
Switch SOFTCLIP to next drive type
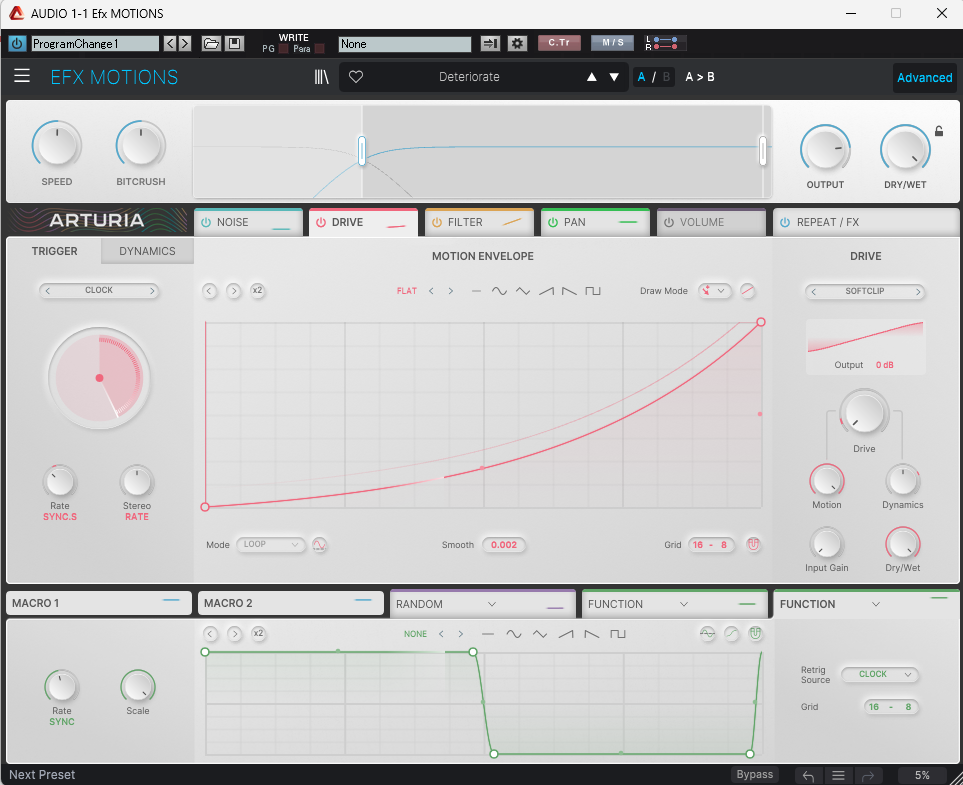(918, 291)
